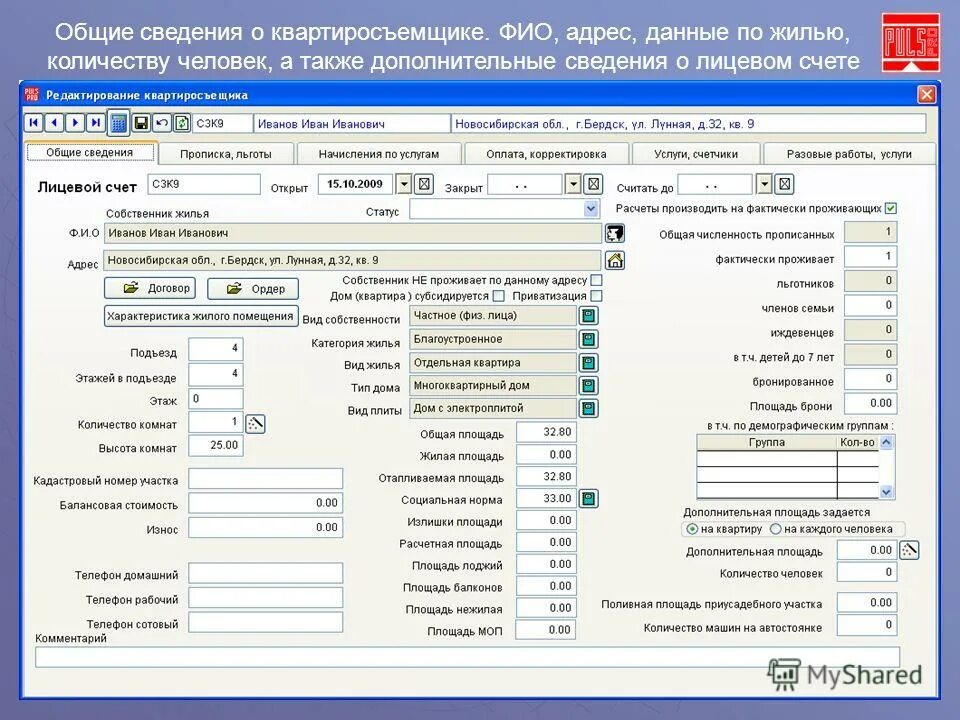
Task: Go to previous record arrow
Action: [54, 122]
